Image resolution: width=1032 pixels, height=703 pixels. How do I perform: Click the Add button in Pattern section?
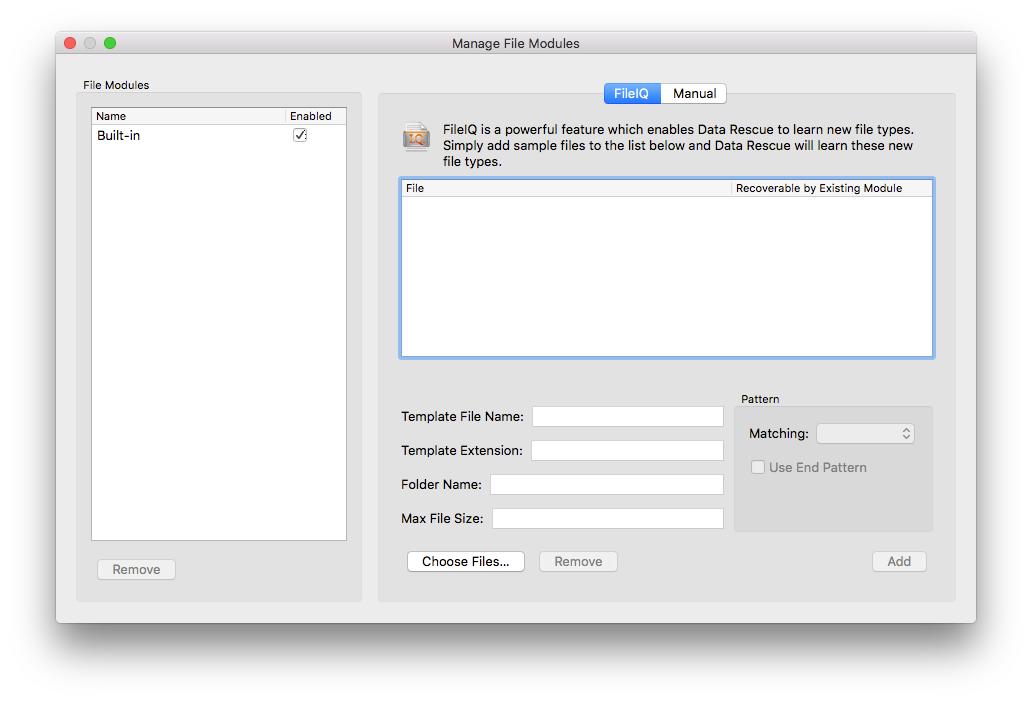click(x=898, y=561)
